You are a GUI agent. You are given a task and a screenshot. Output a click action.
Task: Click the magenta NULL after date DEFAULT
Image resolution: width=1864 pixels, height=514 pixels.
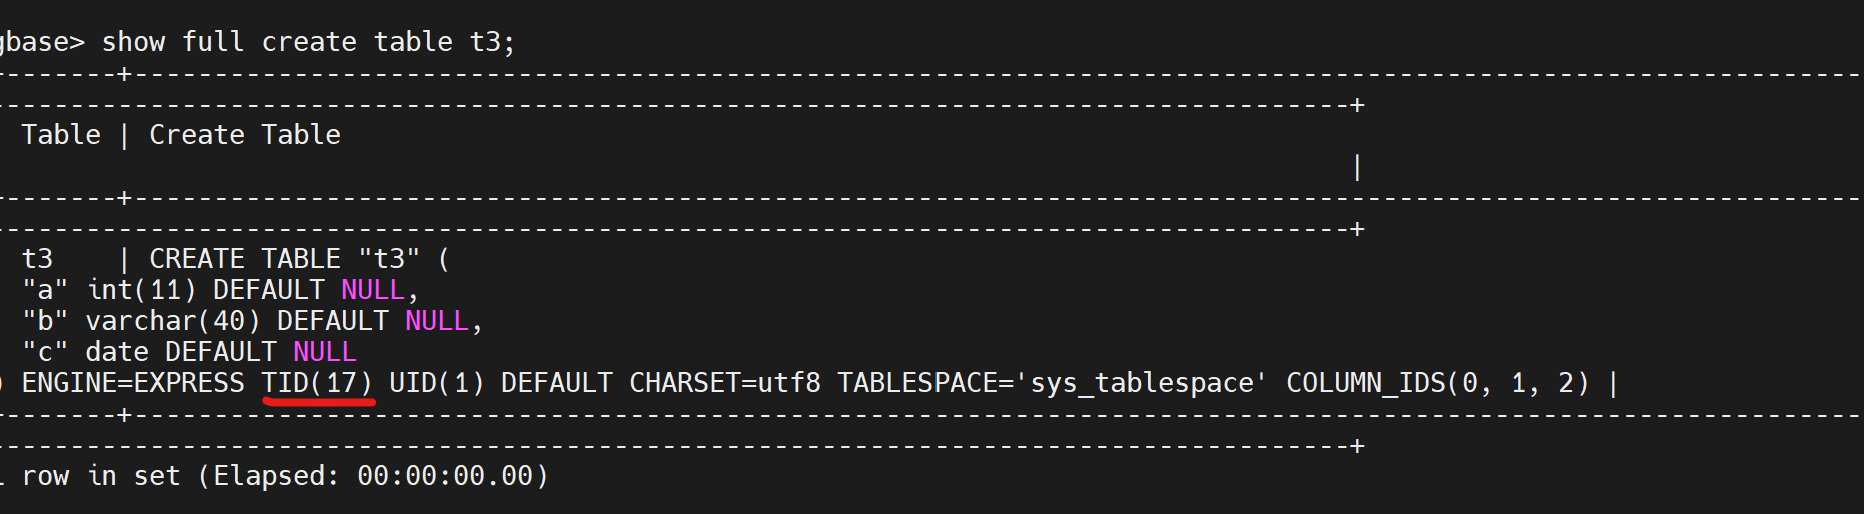324,352
